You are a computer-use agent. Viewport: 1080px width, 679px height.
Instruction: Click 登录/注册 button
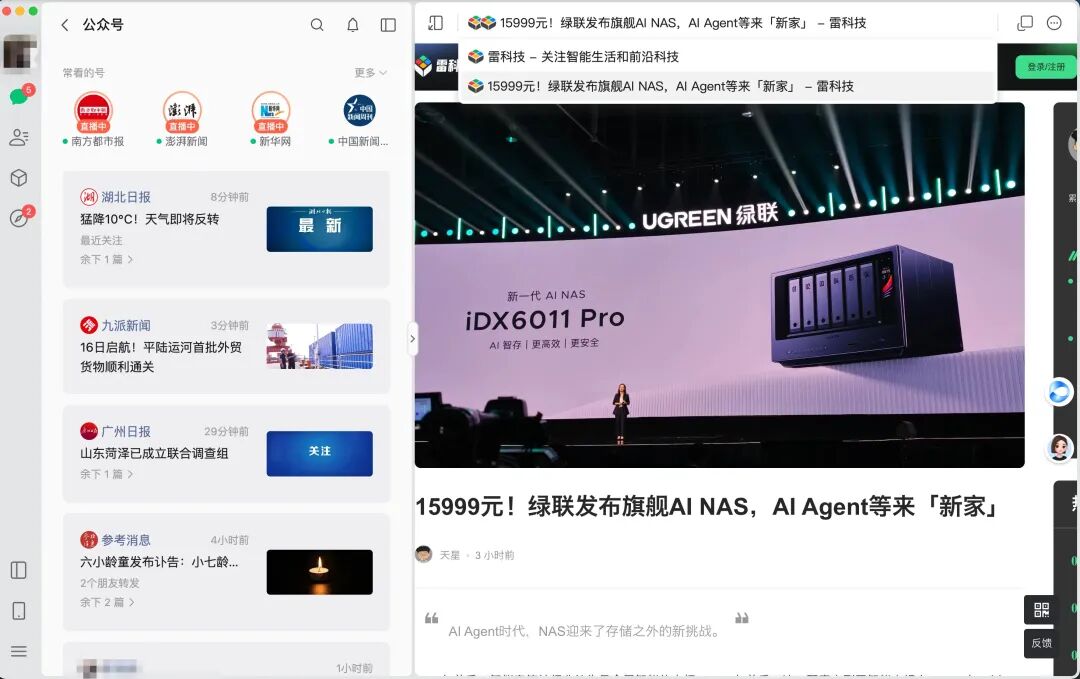tap(1046, 67)
